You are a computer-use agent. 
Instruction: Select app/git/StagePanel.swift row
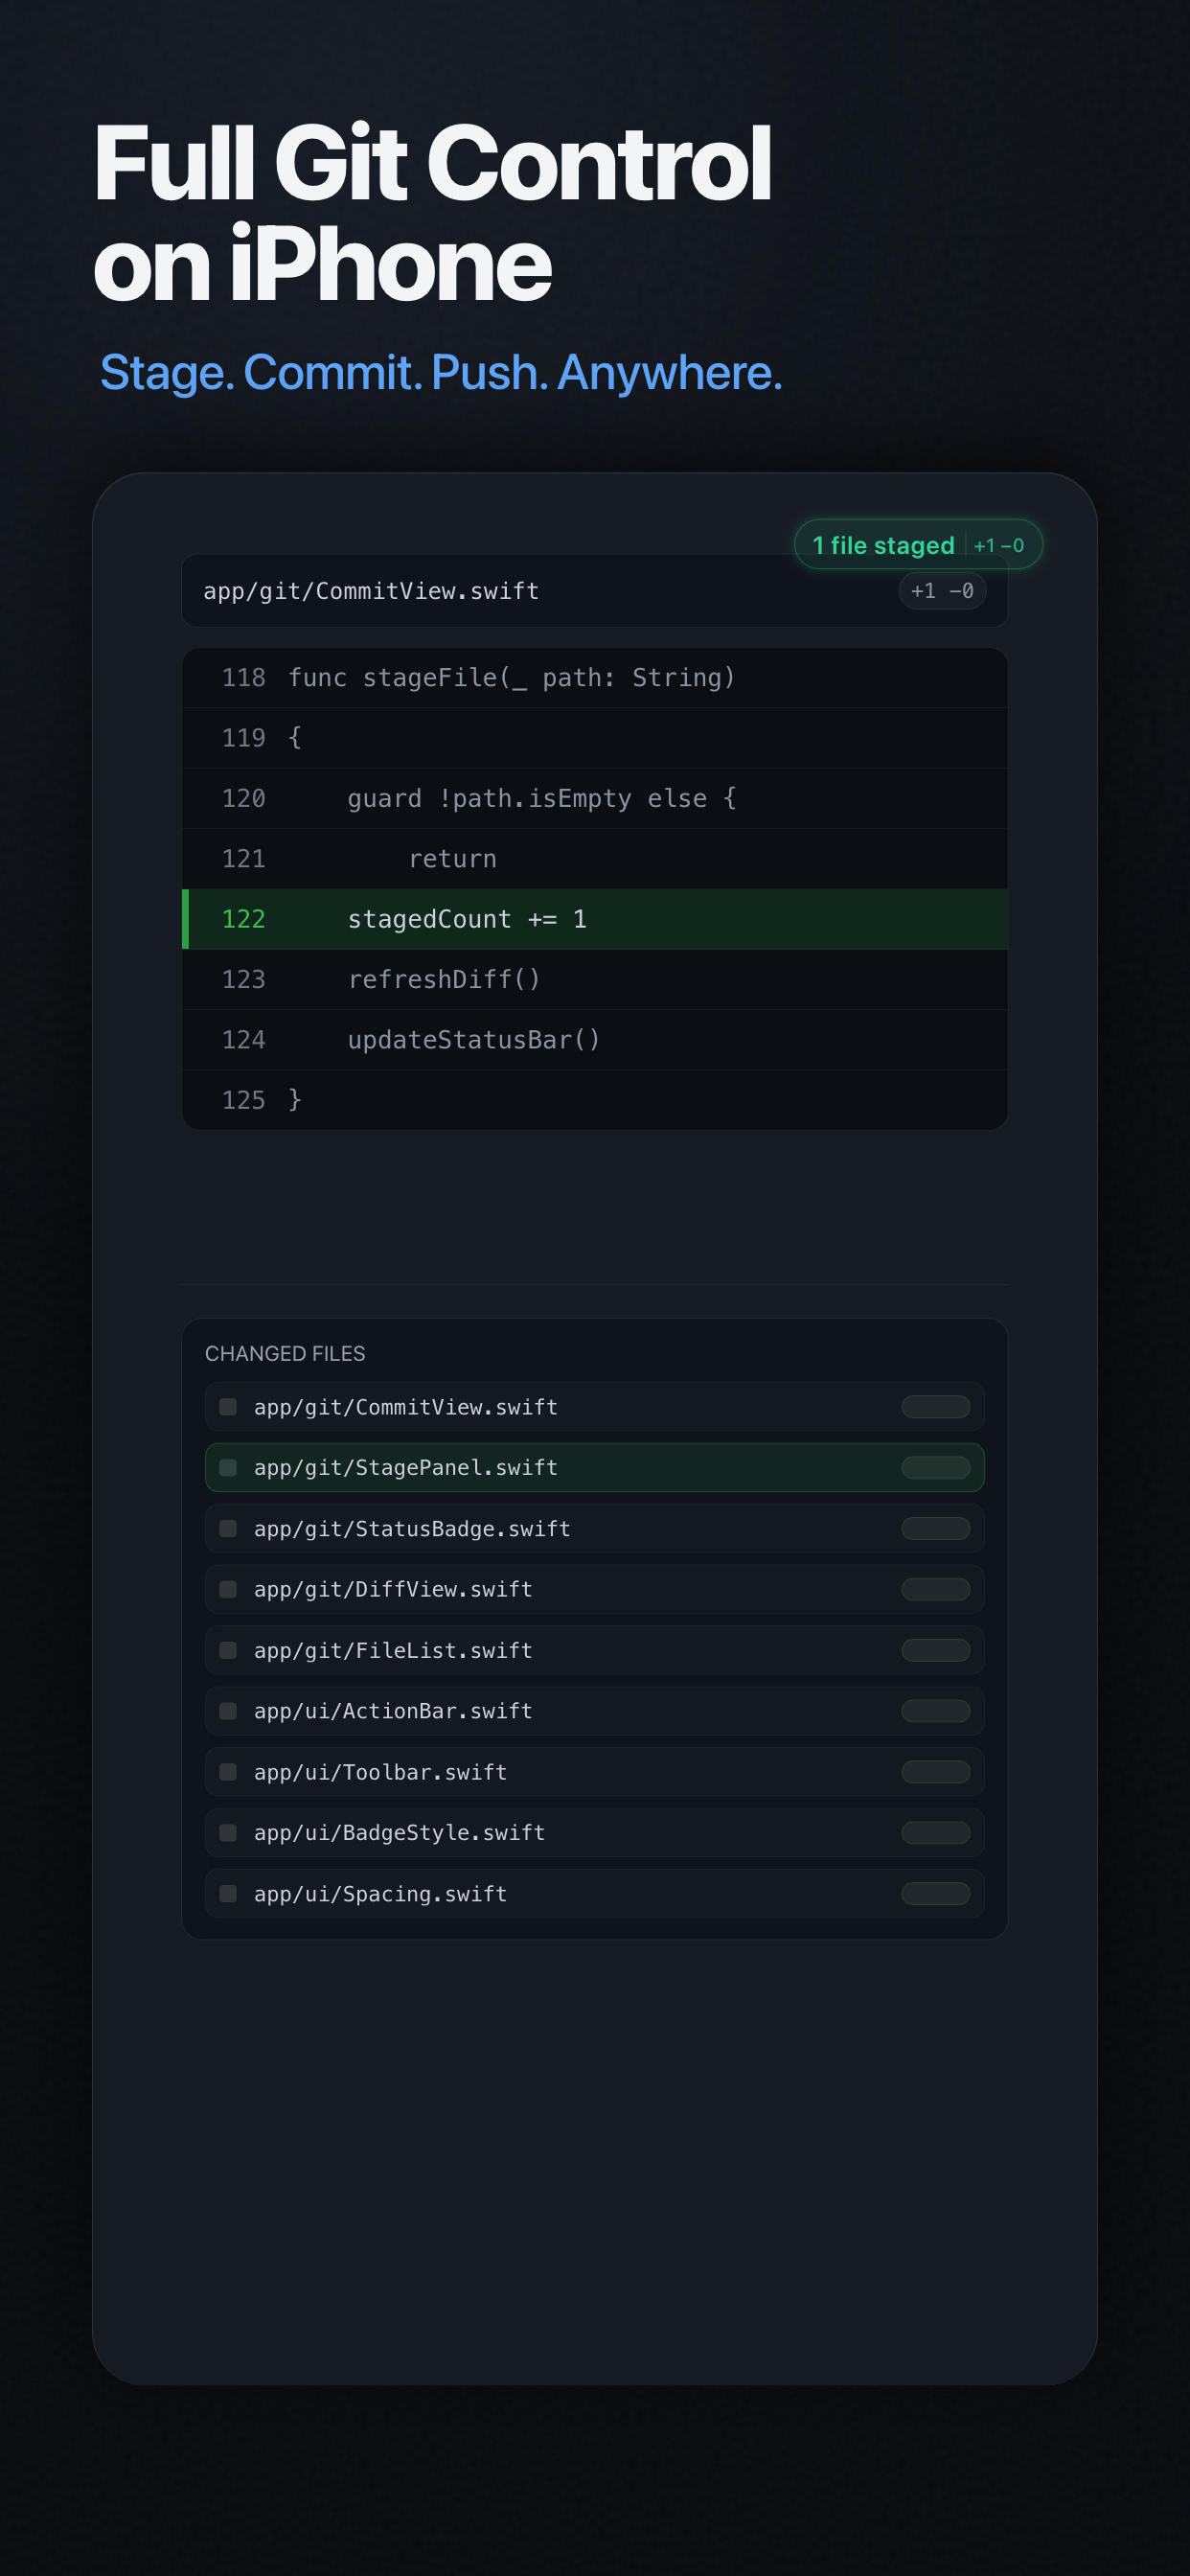594,1467
